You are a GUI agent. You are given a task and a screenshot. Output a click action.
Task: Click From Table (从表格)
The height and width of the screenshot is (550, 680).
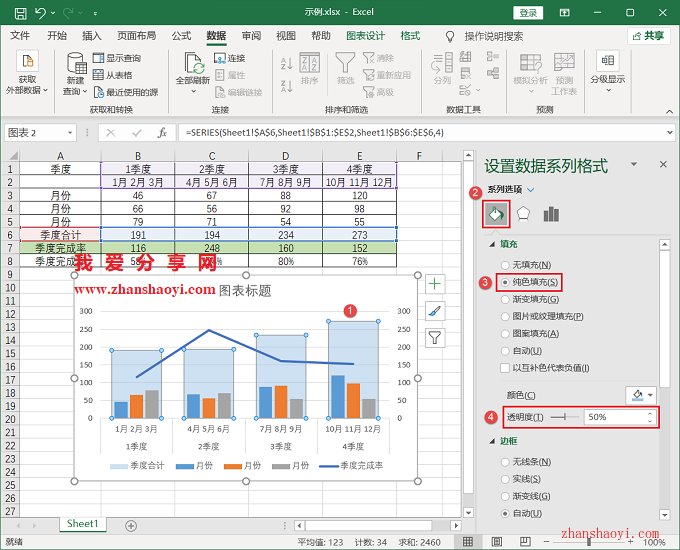113,75
